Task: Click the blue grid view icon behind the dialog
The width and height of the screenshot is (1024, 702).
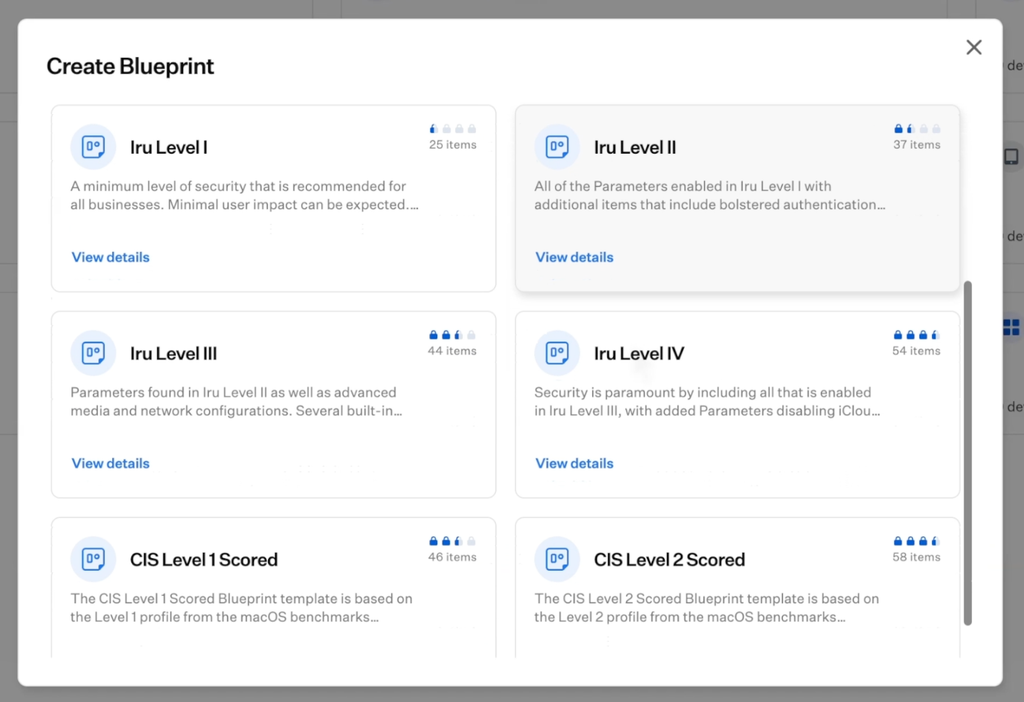Action: point(1012,327)
